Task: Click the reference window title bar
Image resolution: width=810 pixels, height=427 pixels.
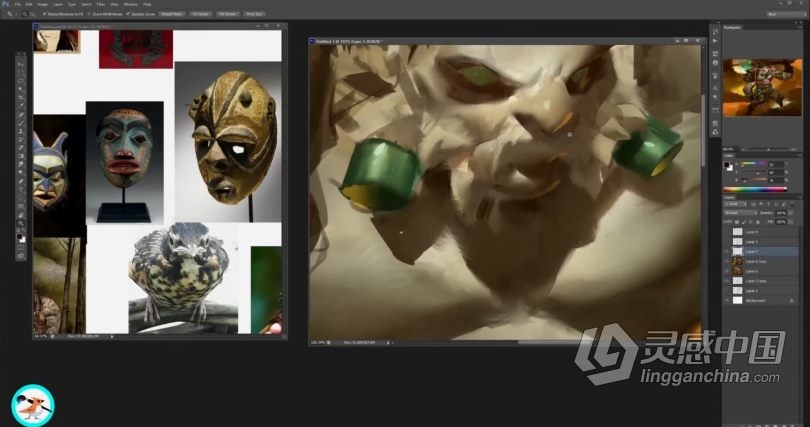Action: 160,26
